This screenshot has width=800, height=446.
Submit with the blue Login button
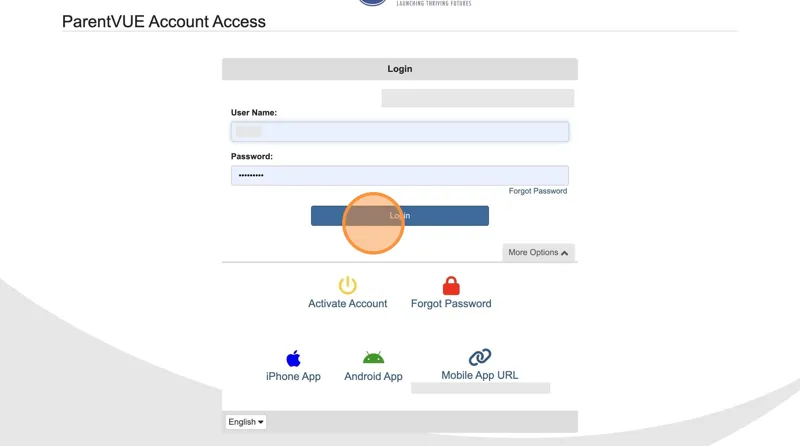(399, 216)
